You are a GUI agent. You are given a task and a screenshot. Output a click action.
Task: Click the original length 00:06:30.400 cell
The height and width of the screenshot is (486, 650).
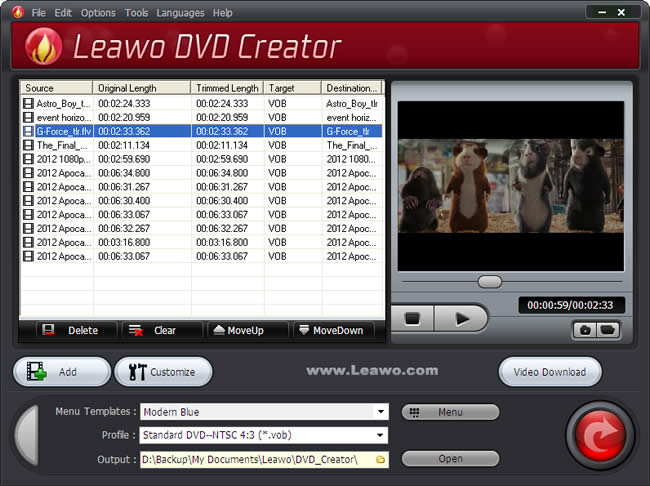click(x=124, y=201)
